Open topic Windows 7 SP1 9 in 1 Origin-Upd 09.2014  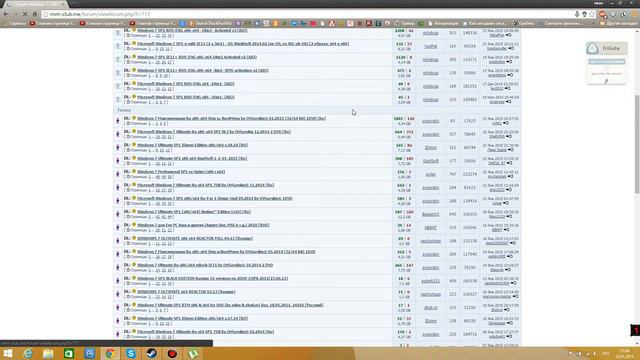(x=215, y=198)
